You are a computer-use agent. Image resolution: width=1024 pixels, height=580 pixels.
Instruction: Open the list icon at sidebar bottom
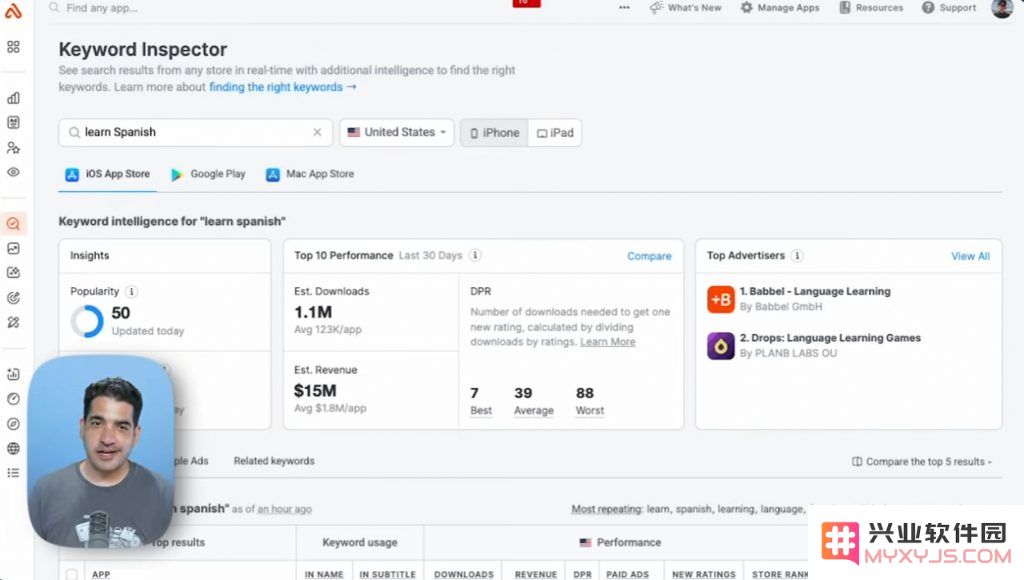point(13,473)
